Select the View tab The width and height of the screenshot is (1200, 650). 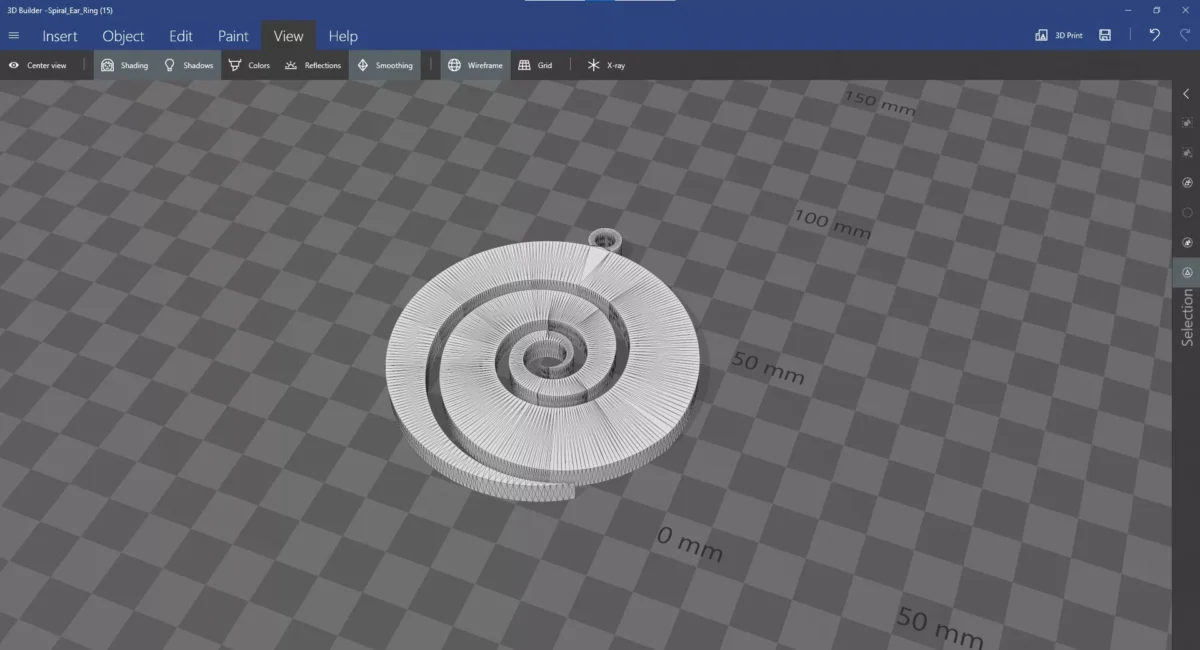coord(288,36)
